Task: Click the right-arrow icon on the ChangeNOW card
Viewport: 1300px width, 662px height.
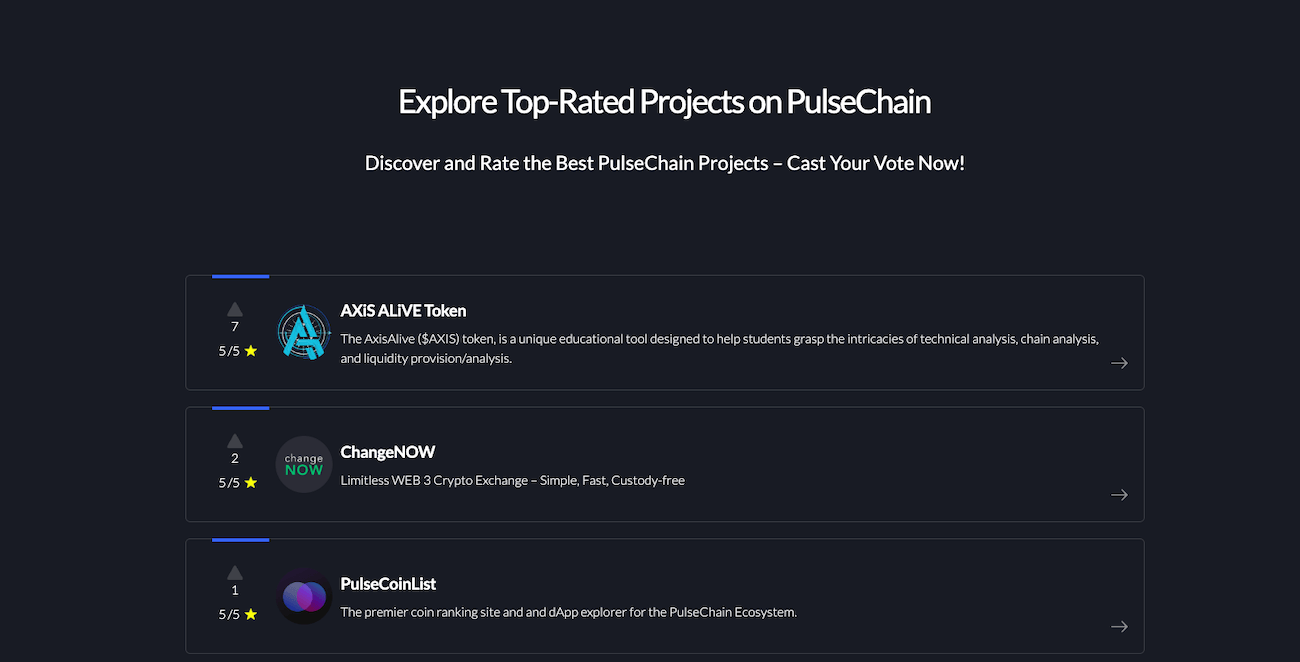Action: point(1119,494)
